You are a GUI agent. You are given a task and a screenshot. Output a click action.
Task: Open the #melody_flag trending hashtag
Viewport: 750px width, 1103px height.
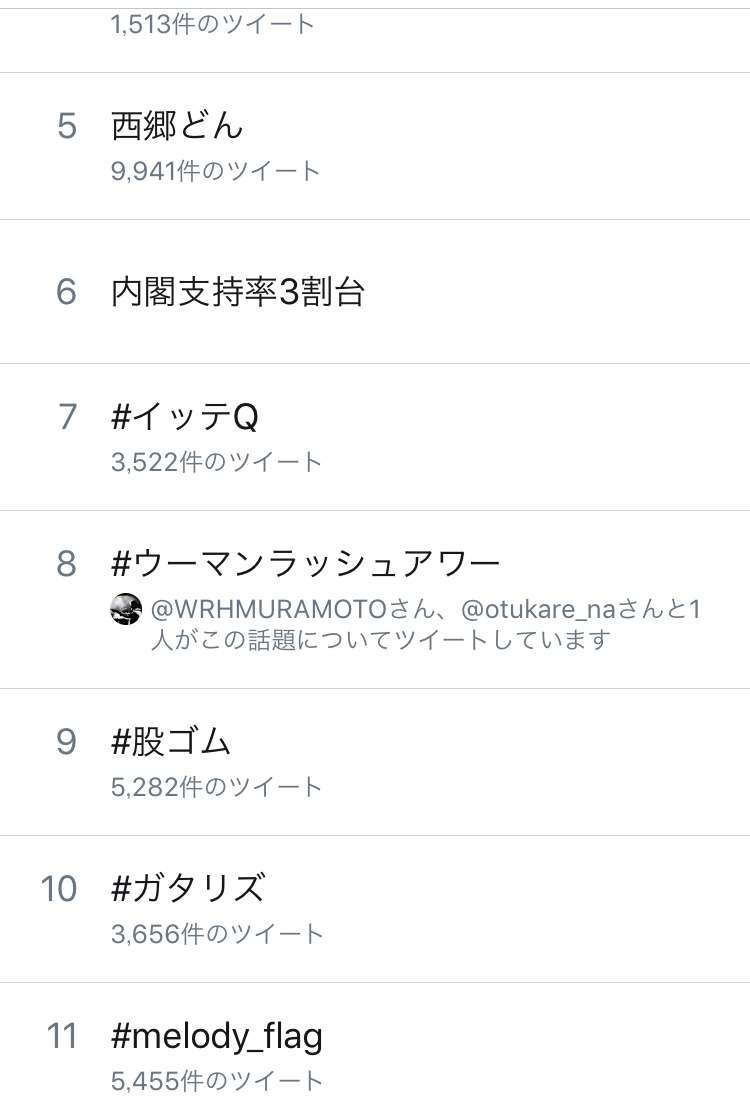click(217, 1036)
